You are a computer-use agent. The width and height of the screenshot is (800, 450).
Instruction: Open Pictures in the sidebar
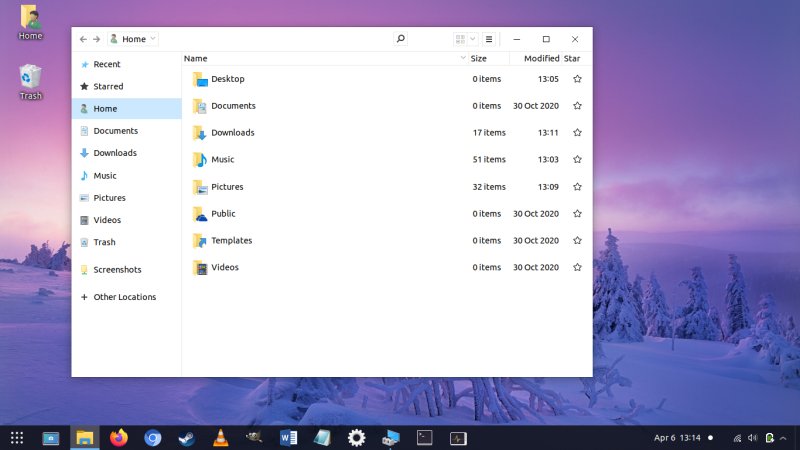[127, 197]
